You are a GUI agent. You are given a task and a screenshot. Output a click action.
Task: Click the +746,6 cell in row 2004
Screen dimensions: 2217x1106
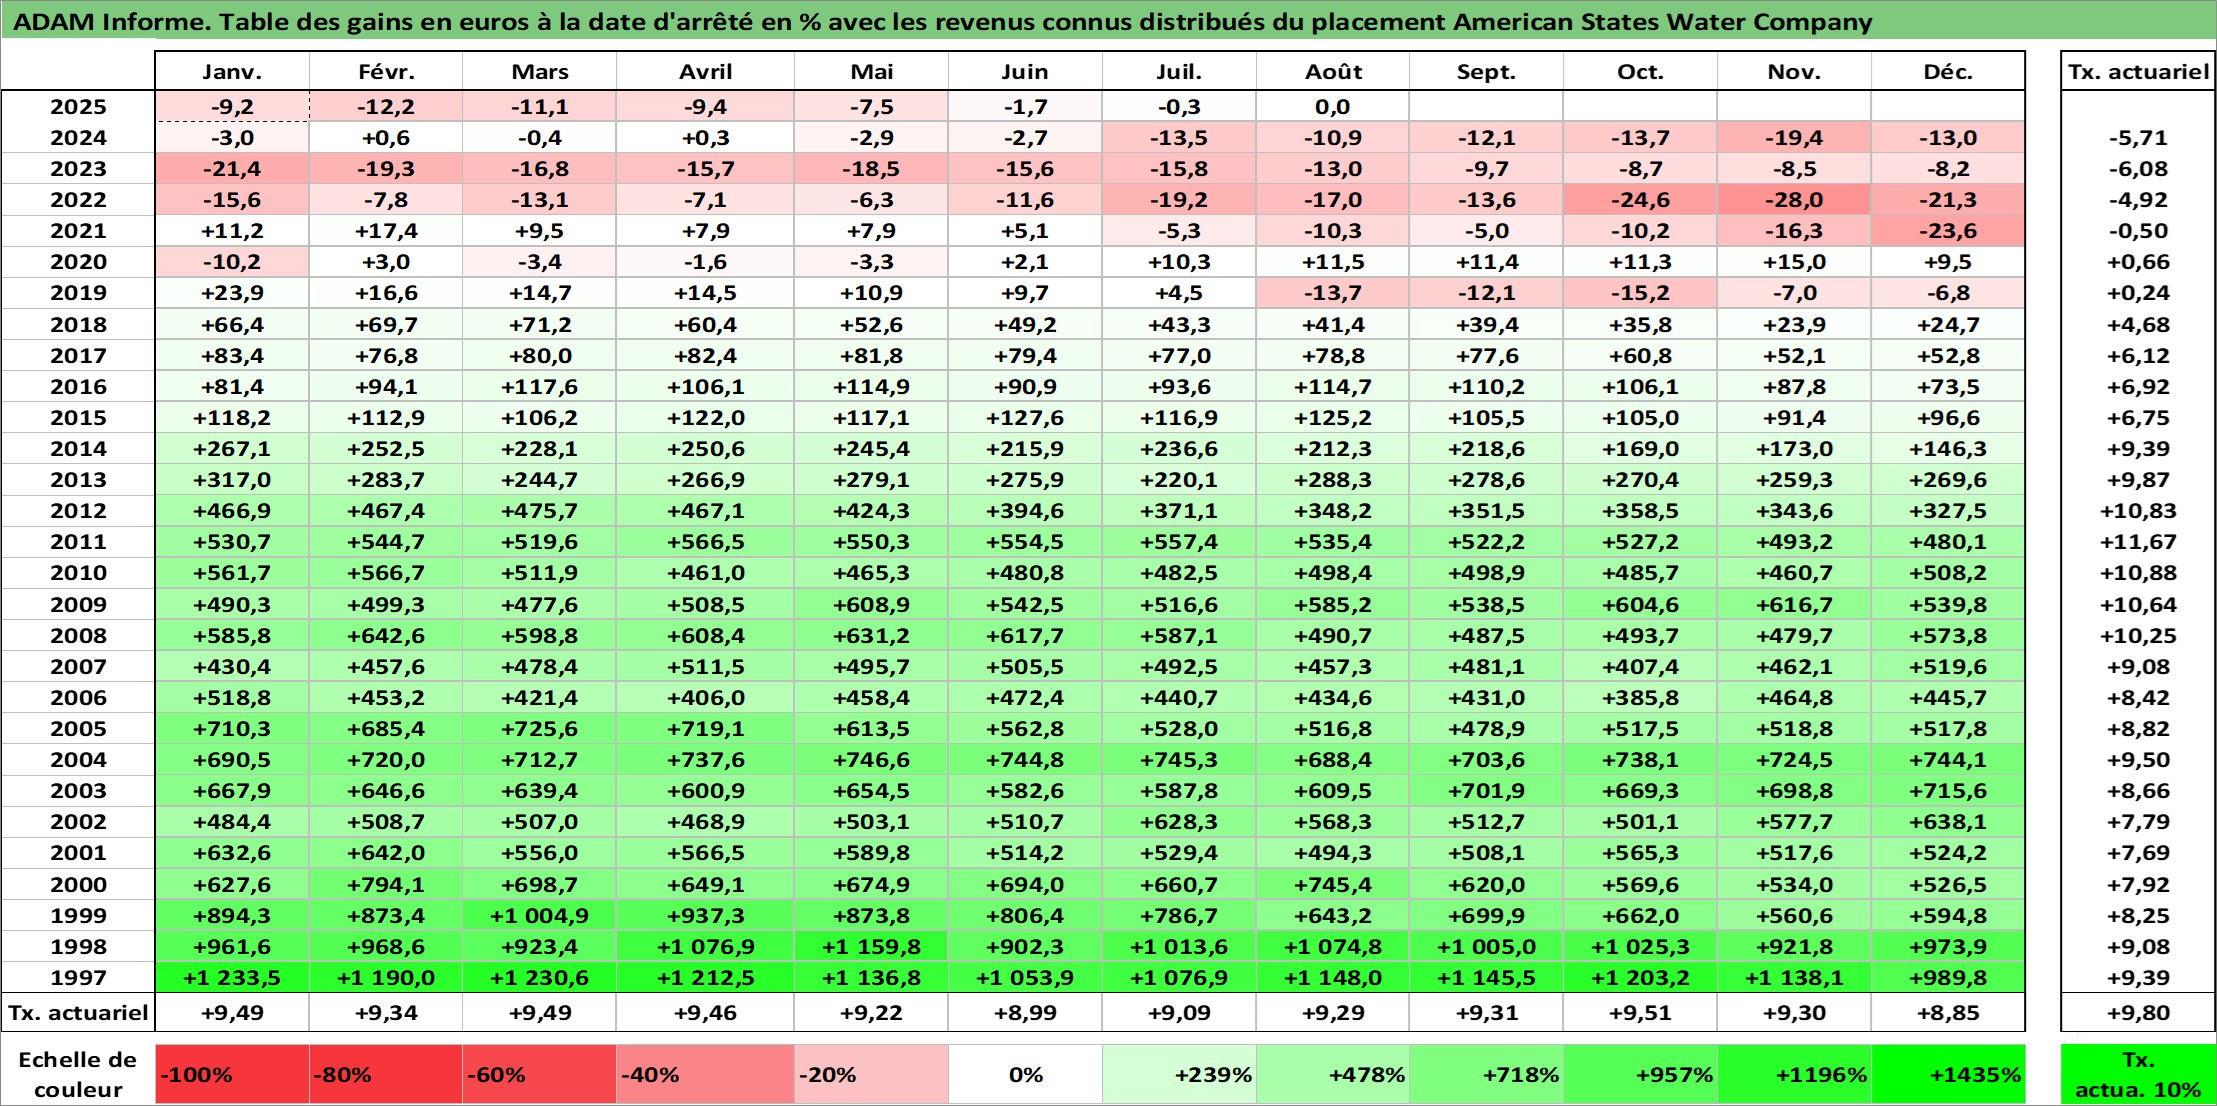tap(871, 760)
